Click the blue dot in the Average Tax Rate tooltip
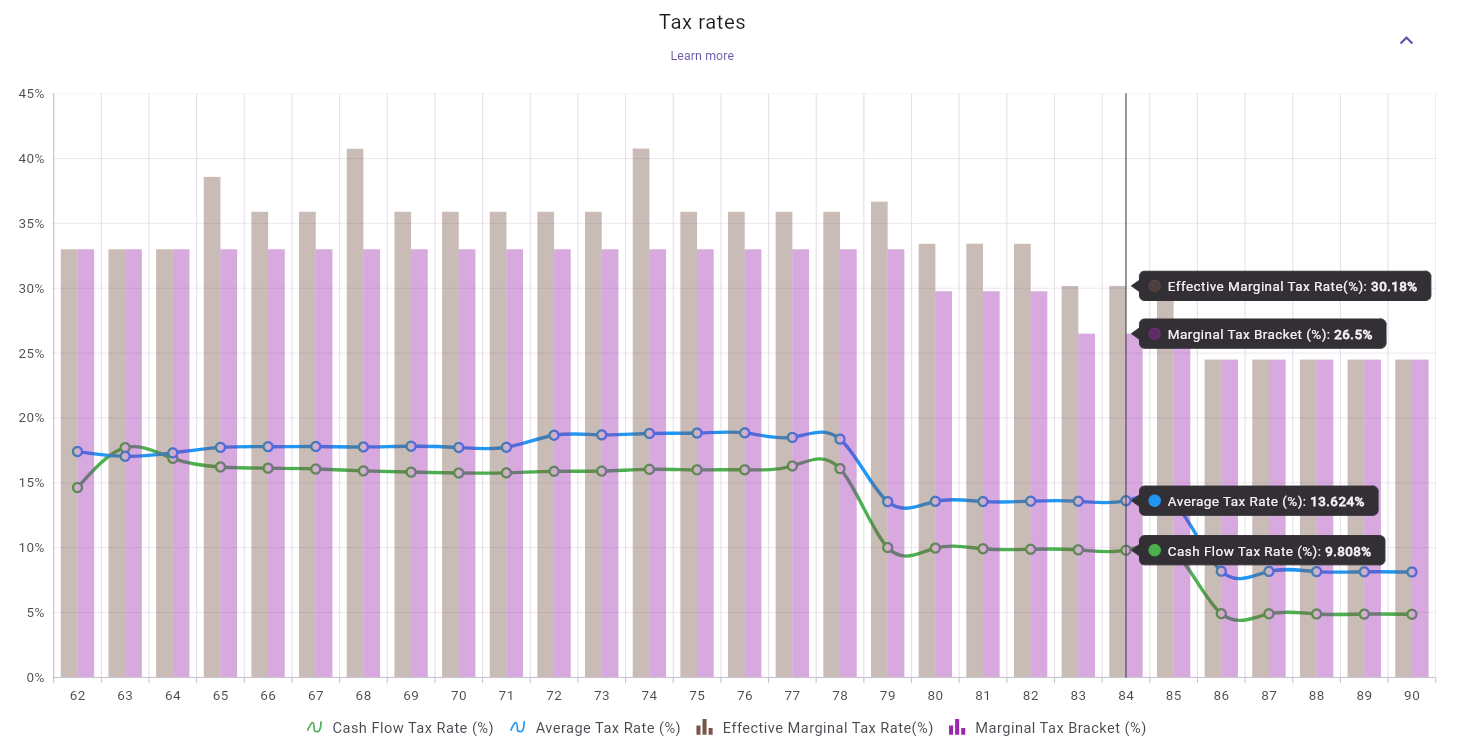1477x752 pixels. pos(1155,501)
